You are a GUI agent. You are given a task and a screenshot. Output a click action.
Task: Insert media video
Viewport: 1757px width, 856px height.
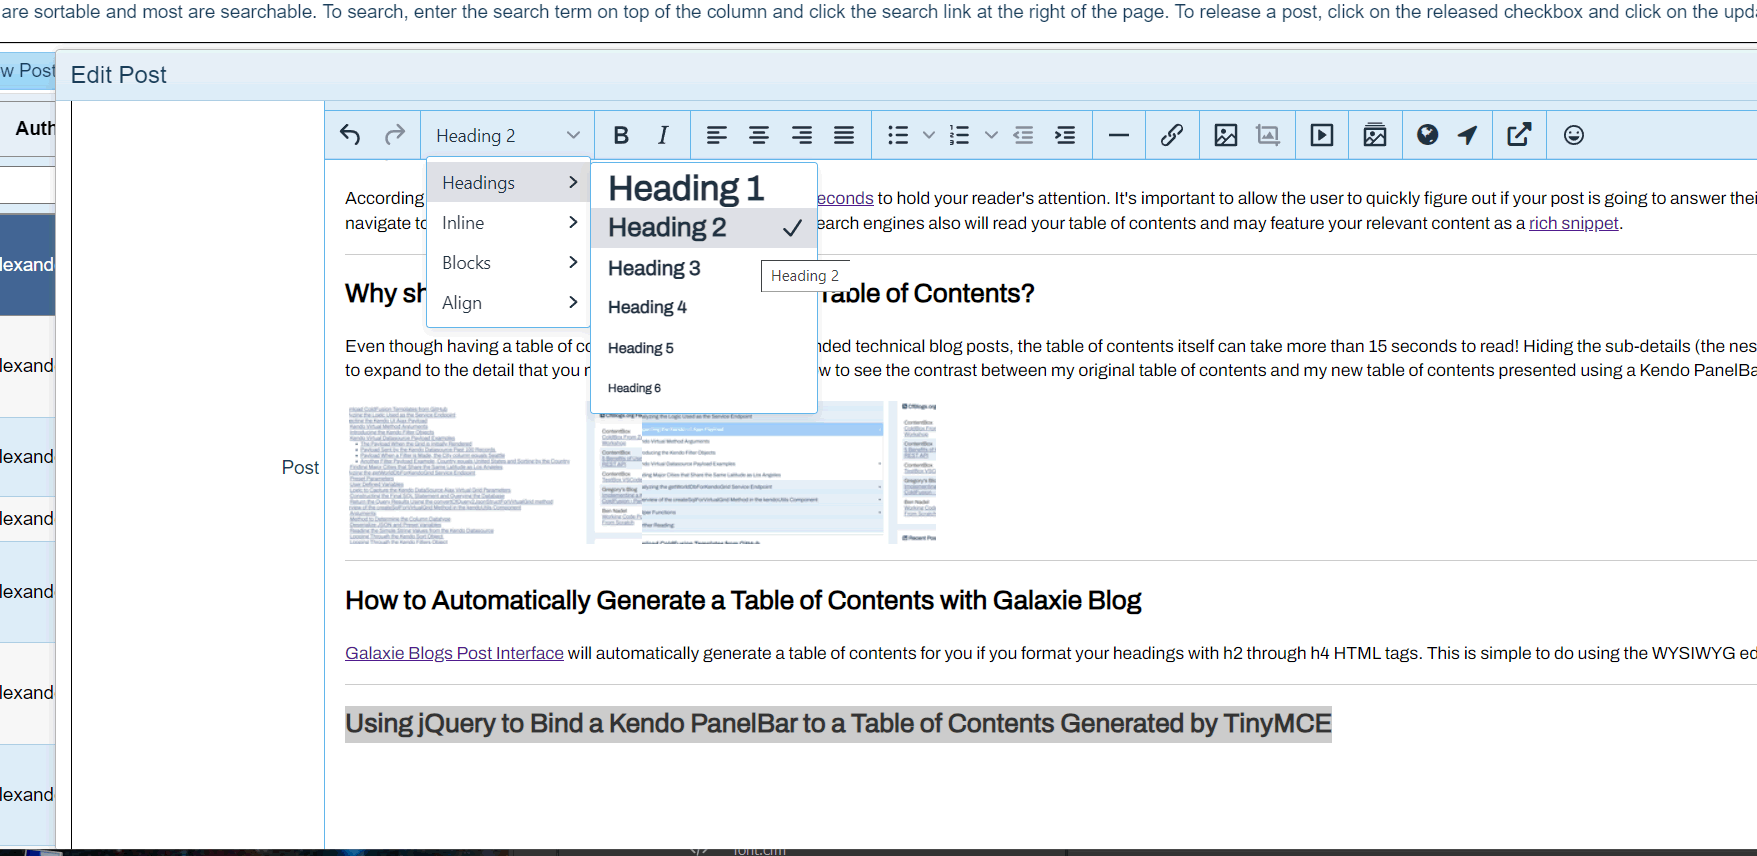1322,135
